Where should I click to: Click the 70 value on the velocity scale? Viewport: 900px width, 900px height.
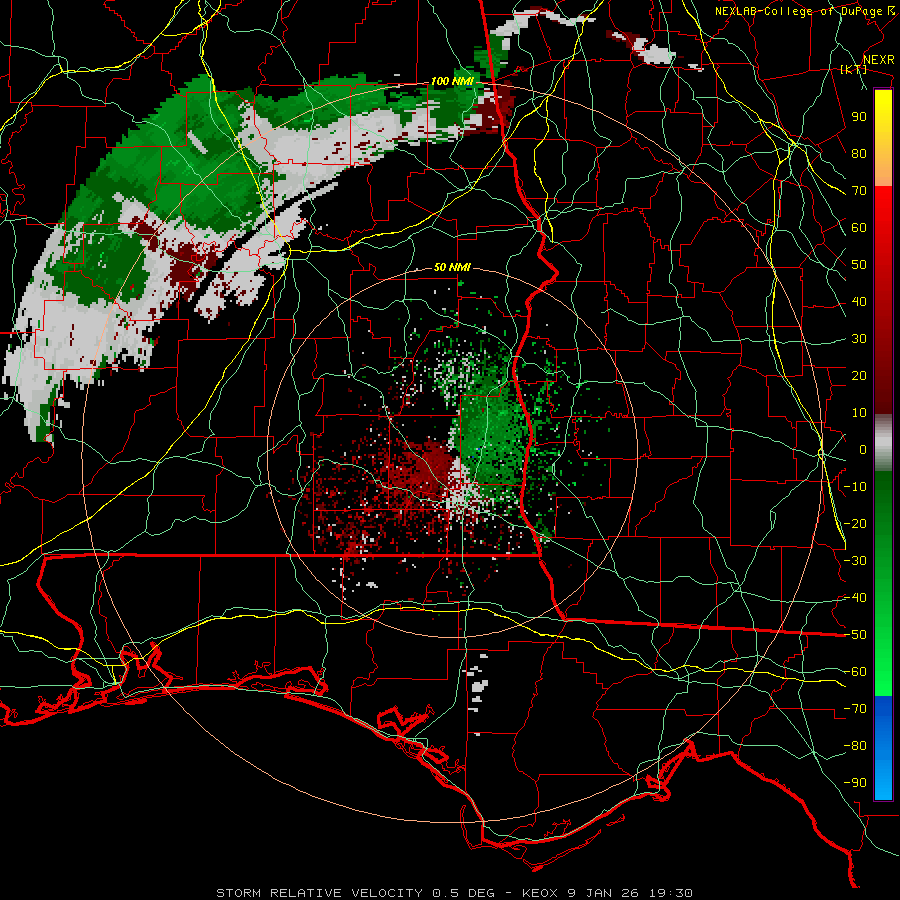[x=859, y=191]
